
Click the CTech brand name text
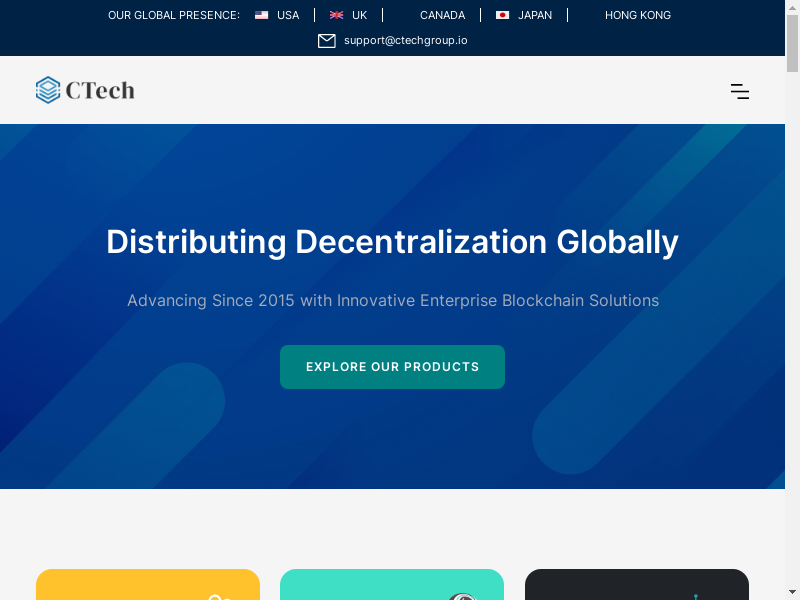100,90
